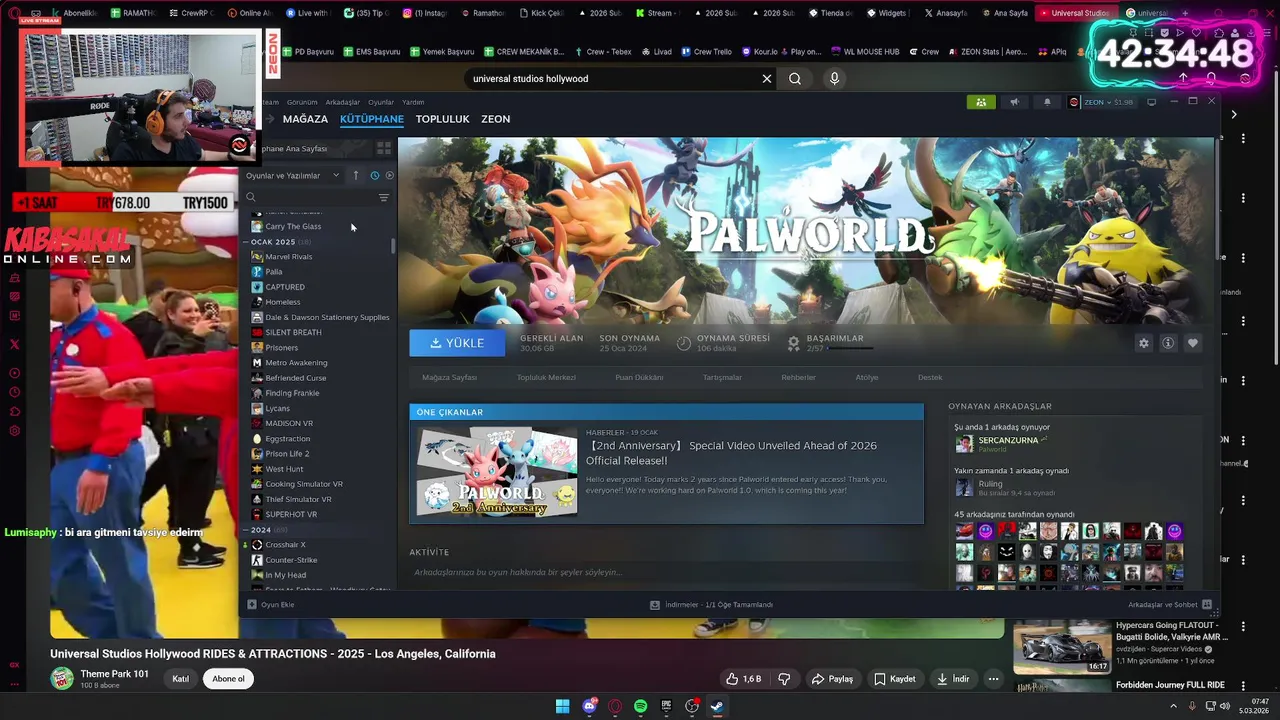Image resolution: width=1280 pixels, height=720 pixels.
Task: Open Windows Start menu
Action: tap(563, 706)
